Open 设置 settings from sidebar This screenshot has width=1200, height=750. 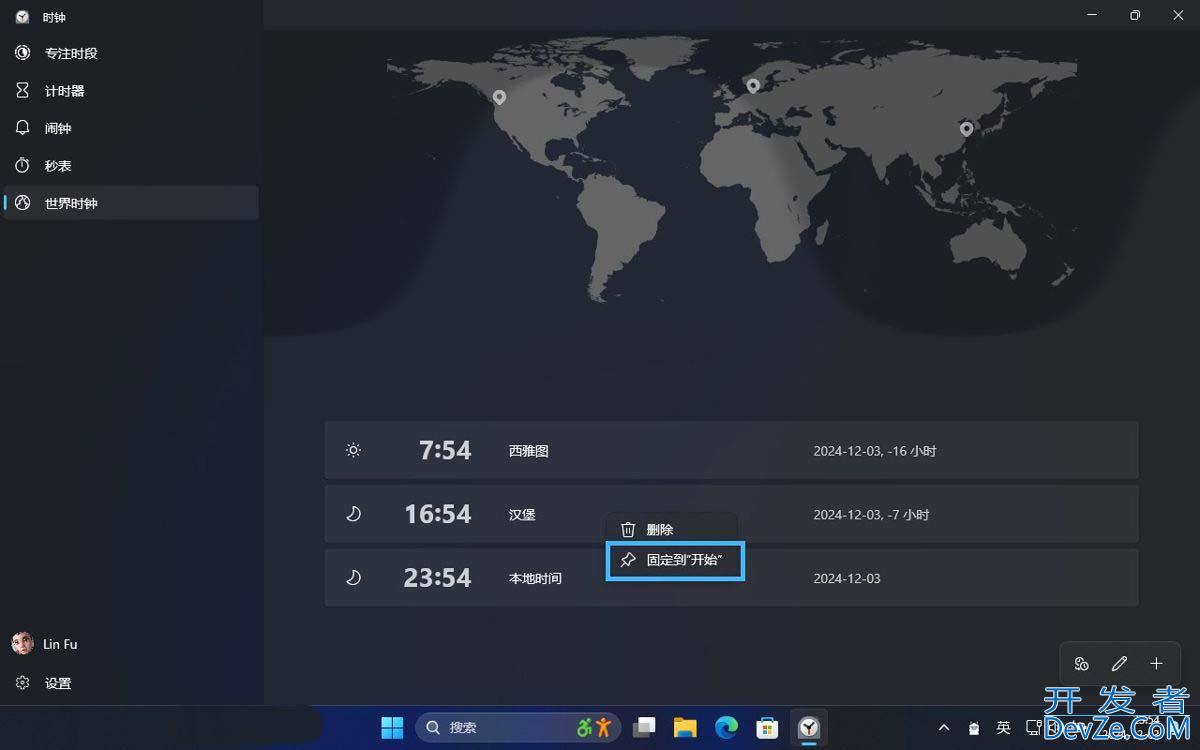tap(130, 683)
